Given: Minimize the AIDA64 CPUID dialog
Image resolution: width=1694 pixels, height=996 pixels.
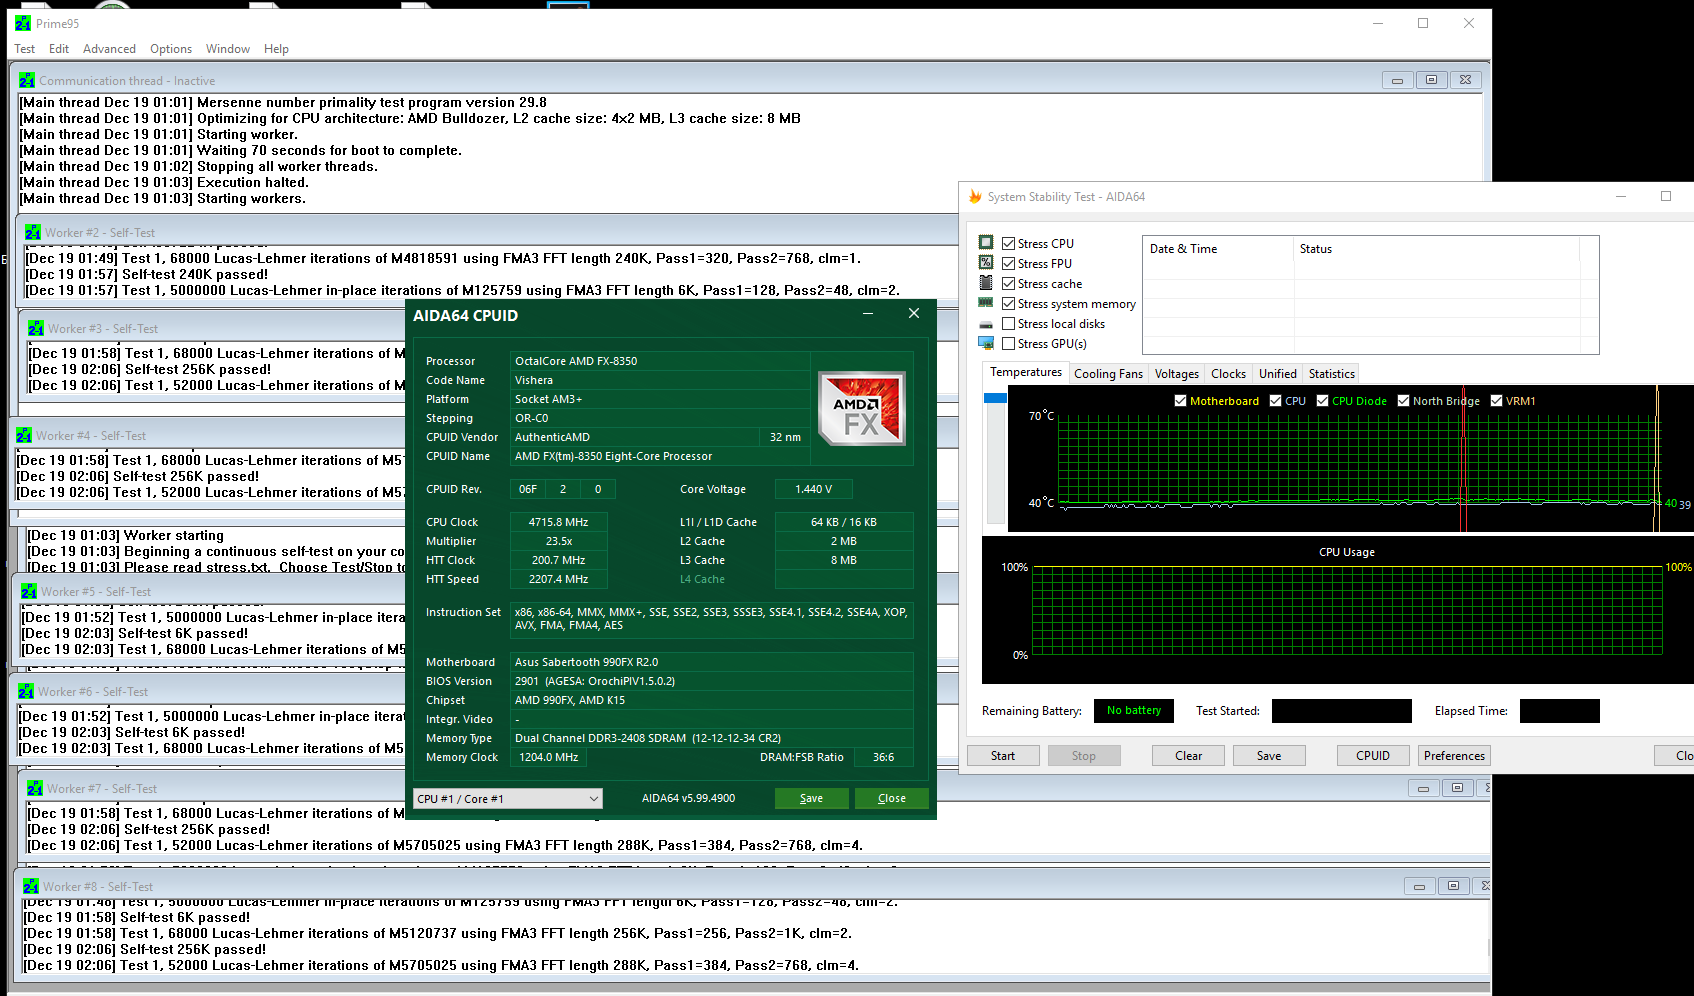Looking at the screenshot, I should pos(868,314).
